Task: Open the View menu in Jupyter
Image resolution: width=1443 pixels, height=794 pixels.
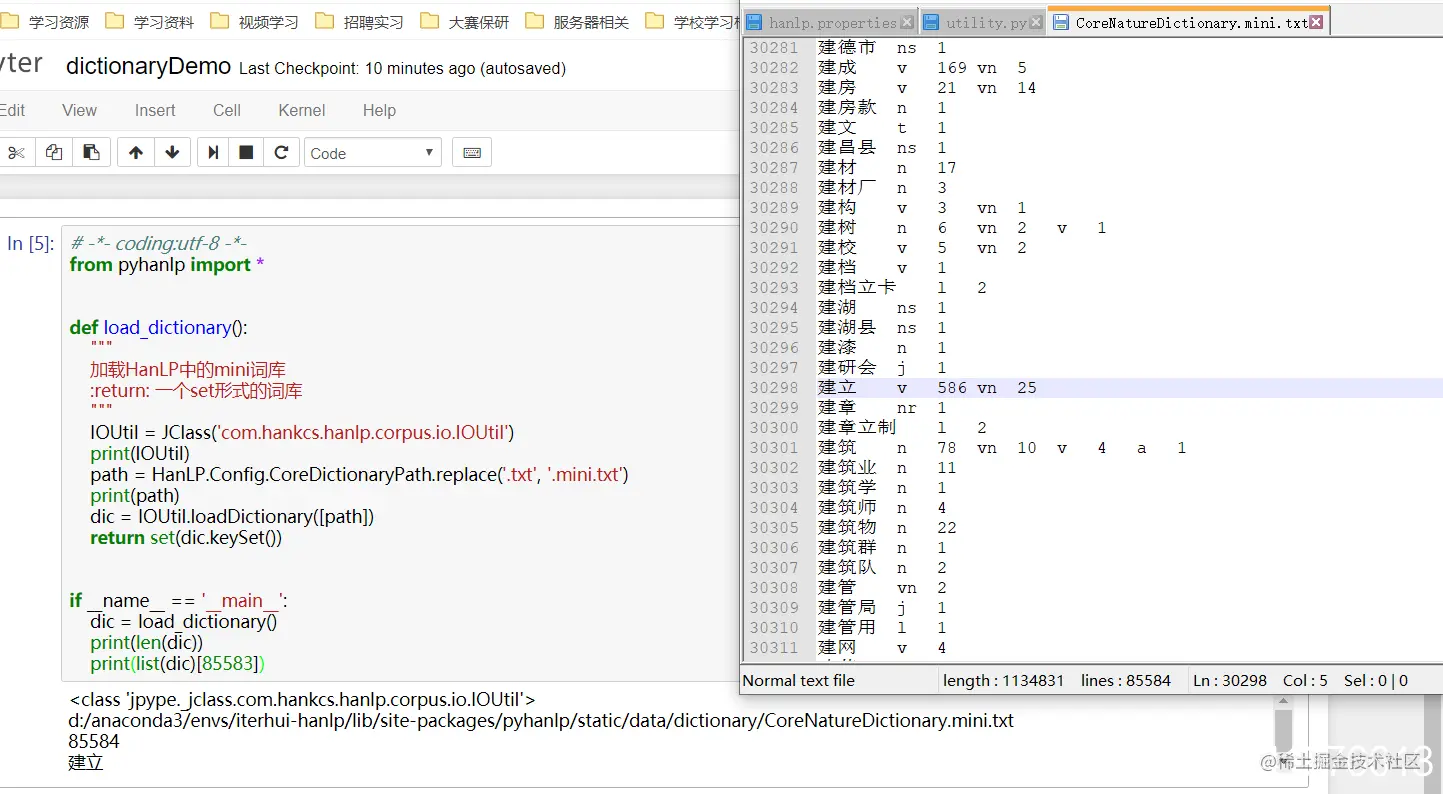Action: pos(79,110)
